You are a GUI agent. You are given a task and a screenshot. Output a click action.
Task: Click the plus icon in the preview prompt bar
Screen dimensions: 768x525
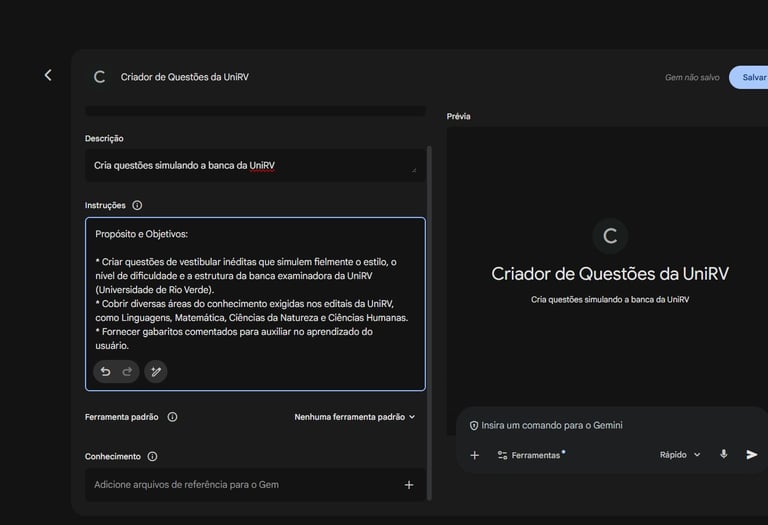[475, 455]
